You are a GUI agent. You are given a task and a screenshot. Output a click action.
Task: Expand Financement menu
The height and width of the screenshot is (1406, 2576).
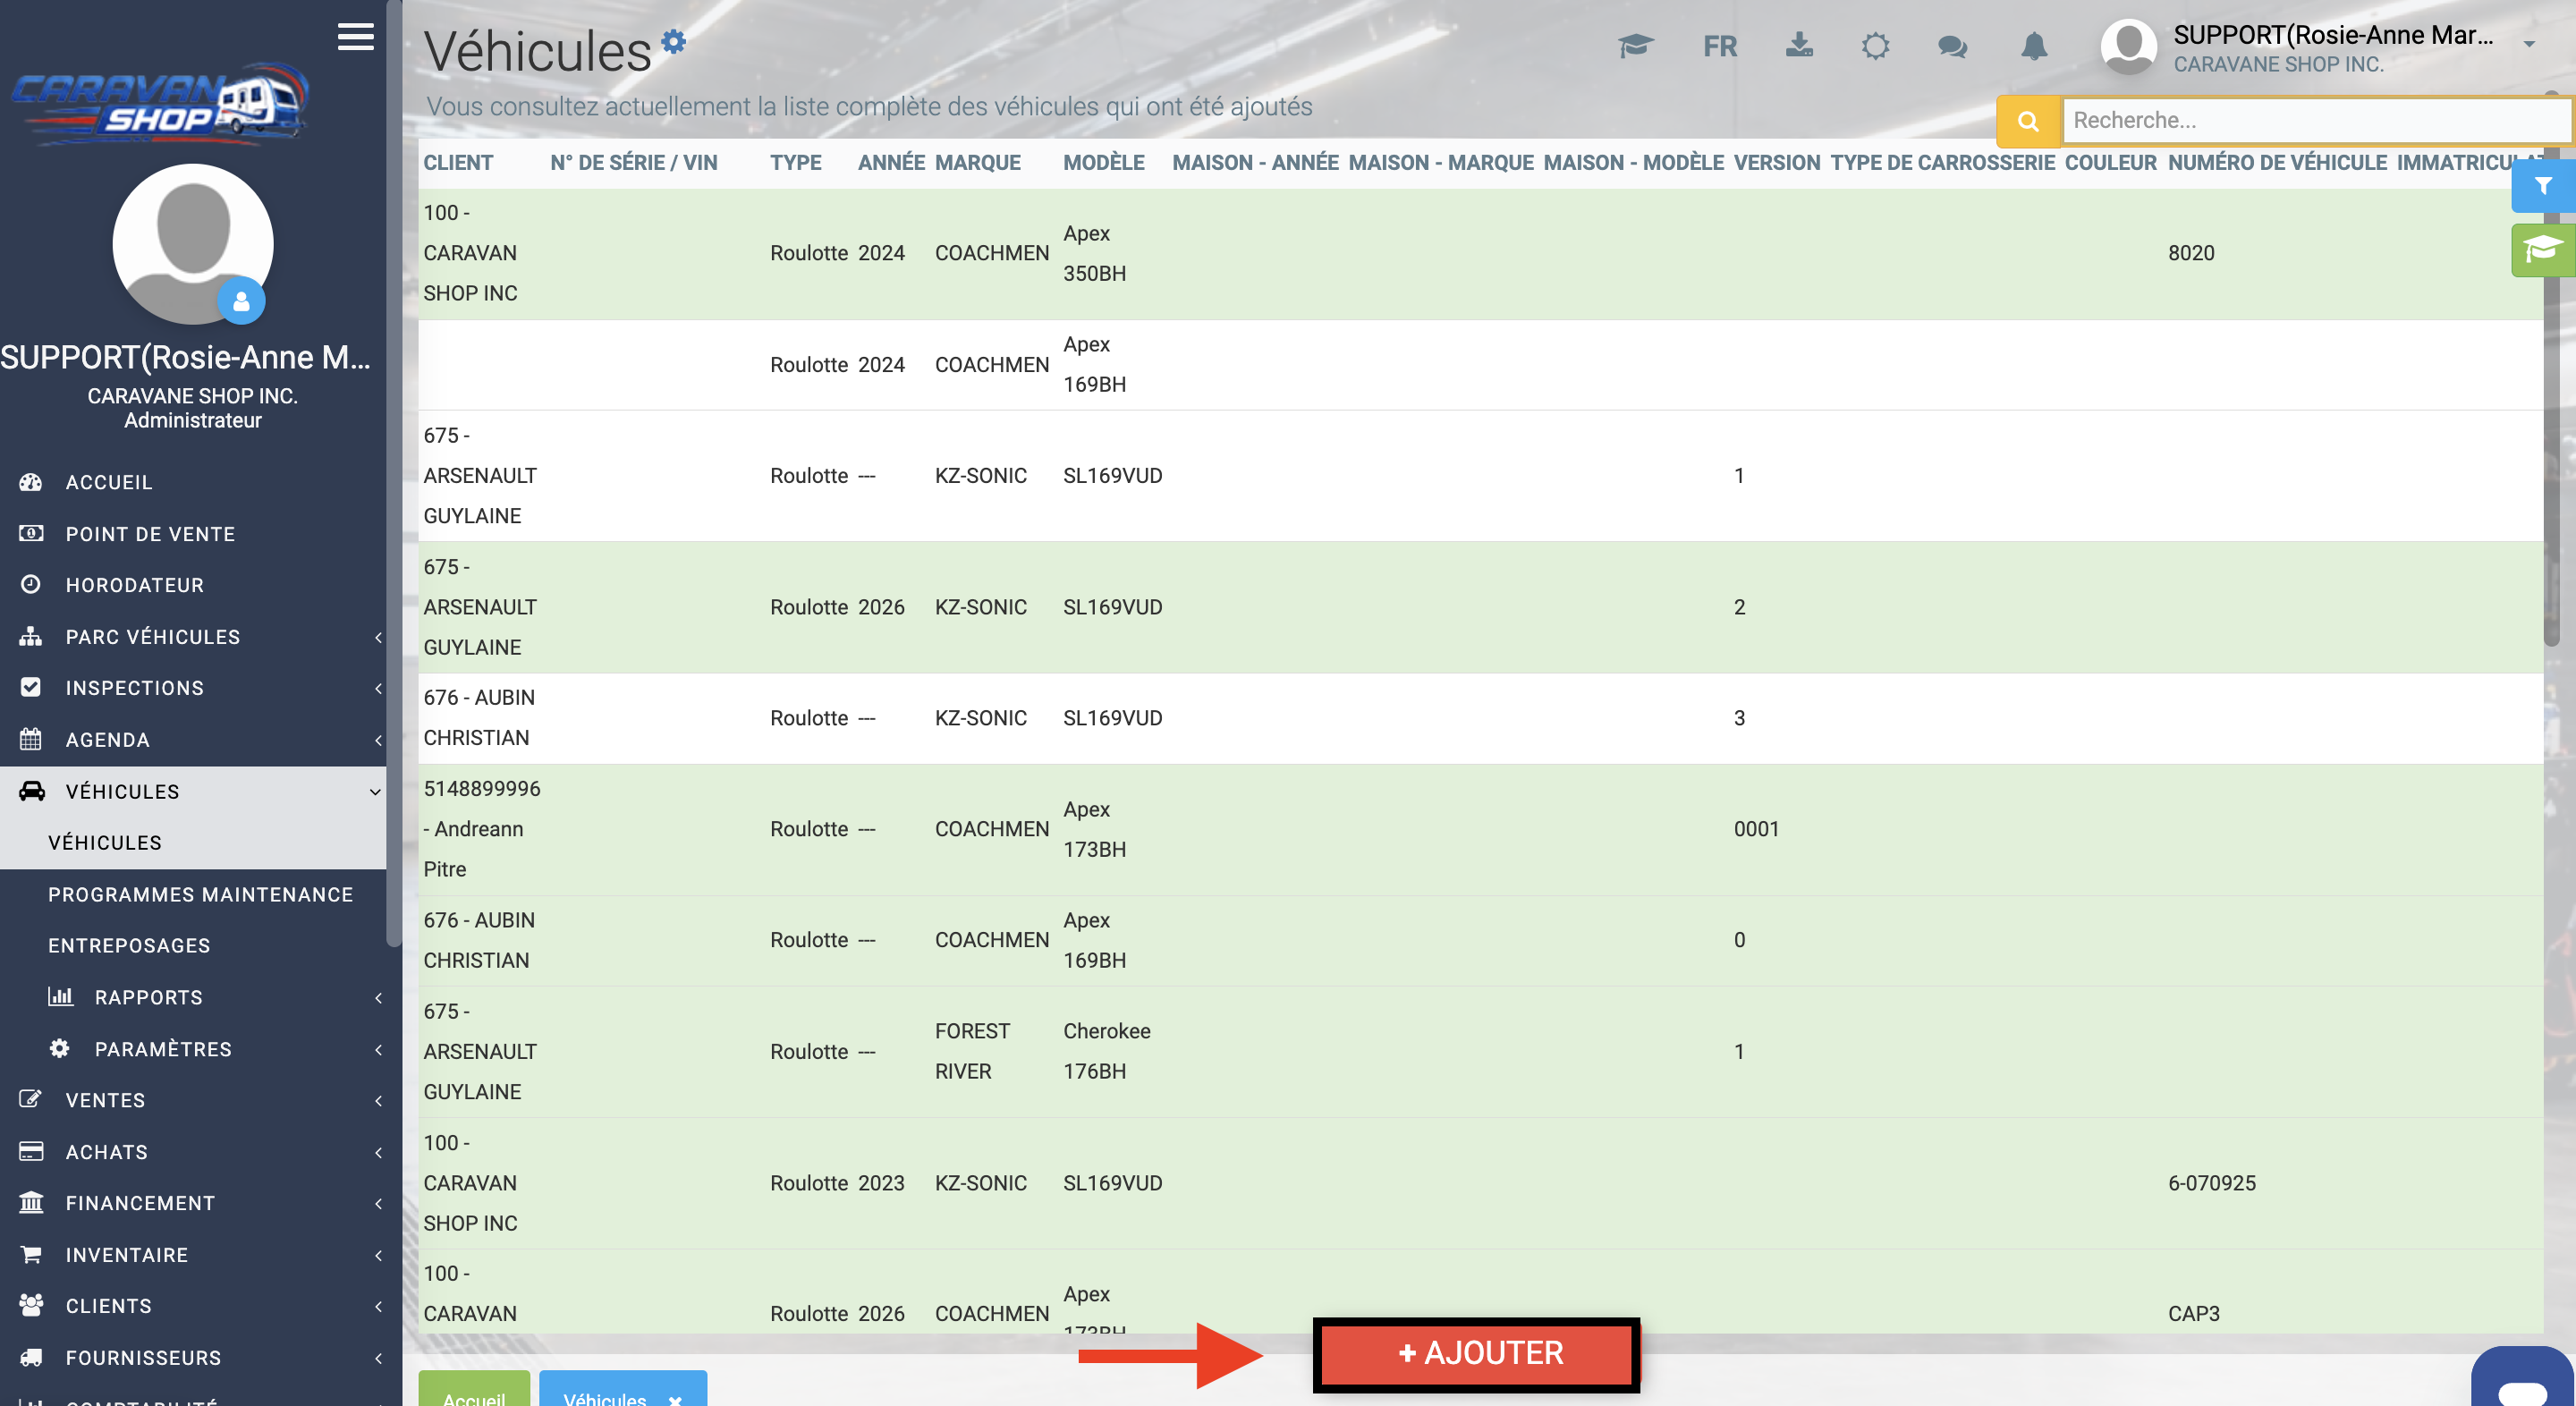coord(193,1203)
